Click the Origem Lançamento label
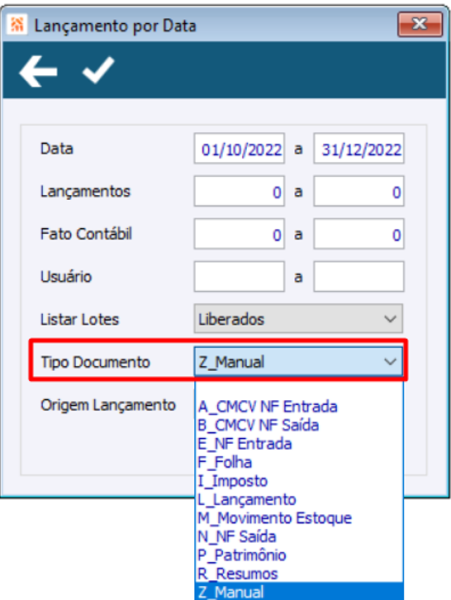Viewport: 451px width, 600px height. click(x=108, y=405)
